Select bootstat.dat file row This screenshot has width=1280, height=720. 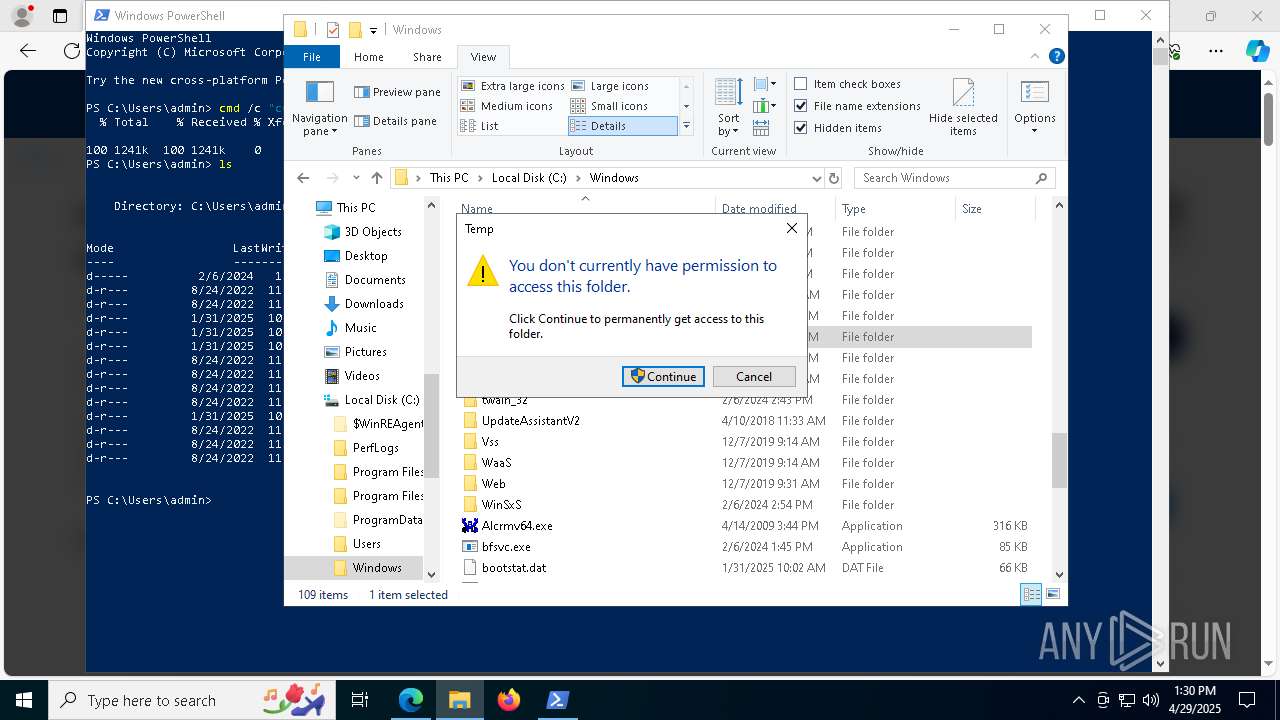745,568
